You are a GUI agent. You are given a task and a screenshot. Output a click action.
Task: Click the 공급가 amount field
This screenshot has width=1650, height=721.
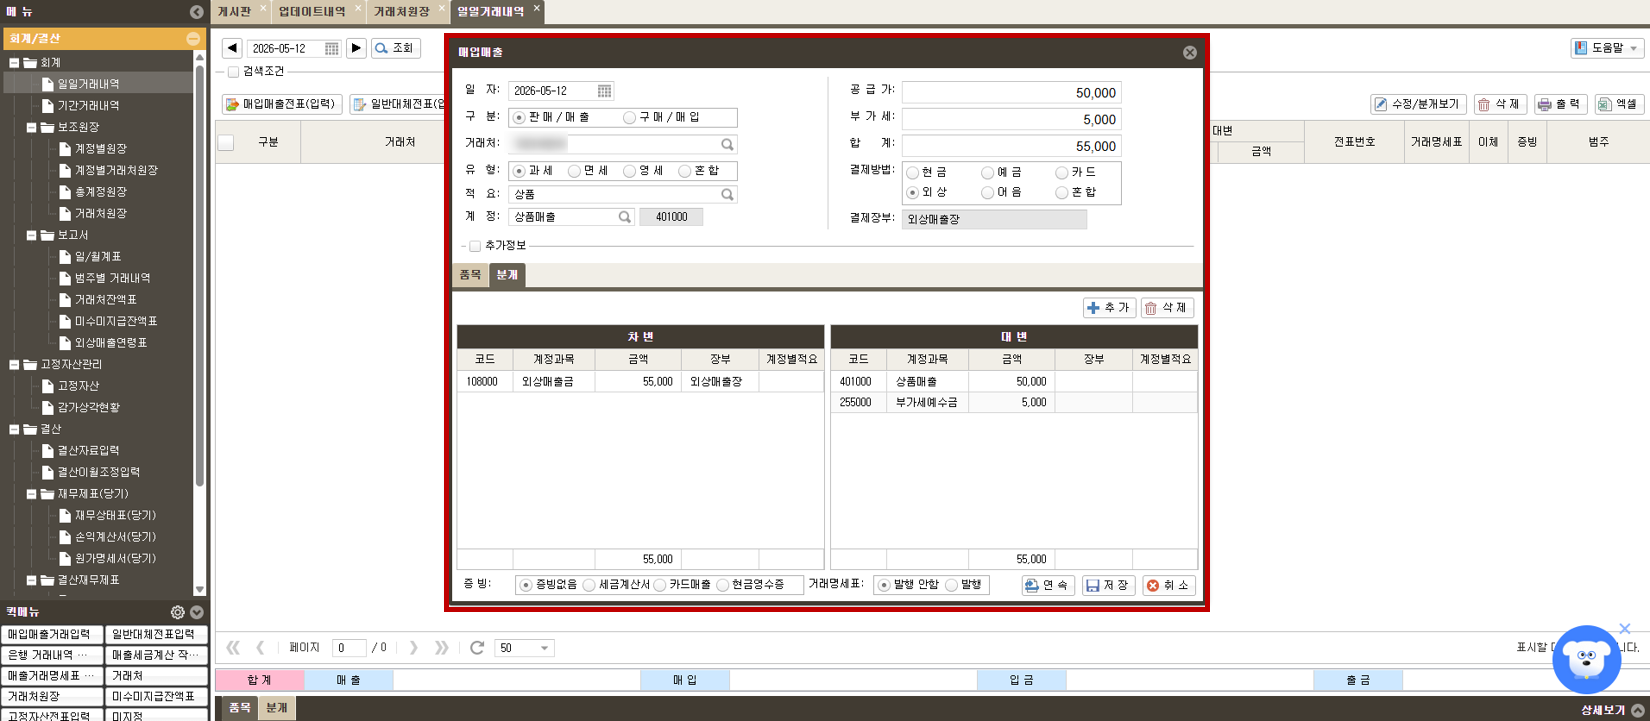tap(1011, 93)
